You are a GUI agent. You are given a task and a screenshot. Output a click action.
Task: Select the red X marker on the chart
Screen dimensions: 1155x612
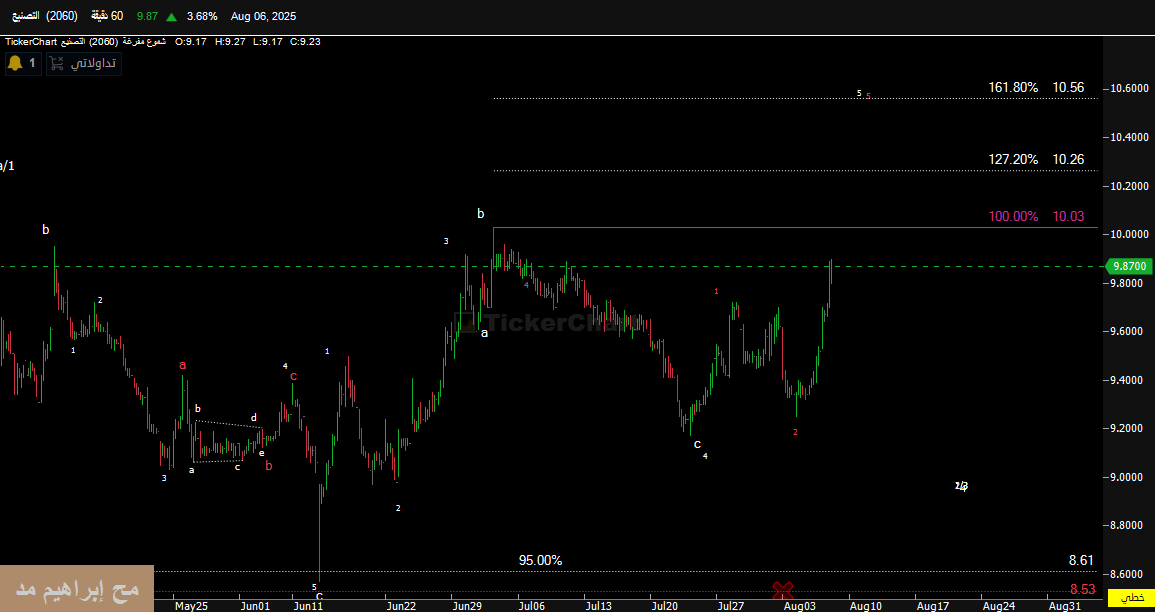pos(782,589)
